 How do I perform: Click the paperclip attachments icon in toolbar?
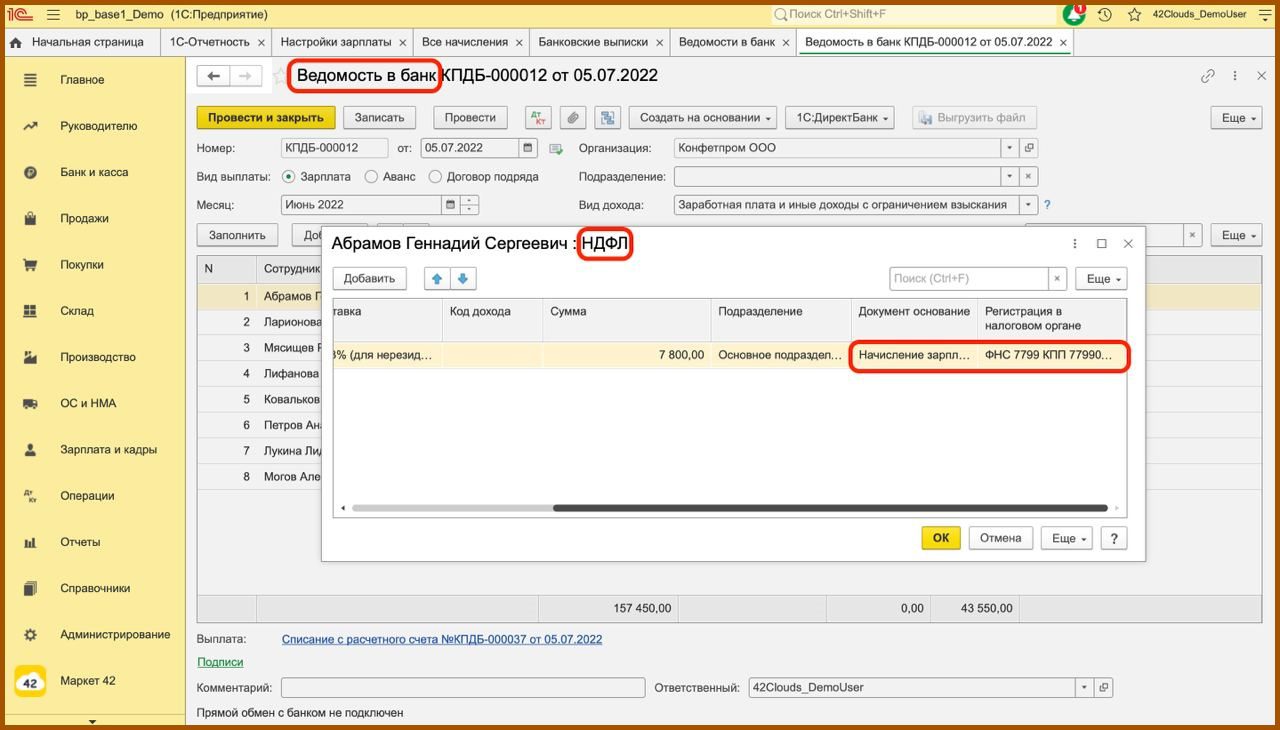coord(572,118)
